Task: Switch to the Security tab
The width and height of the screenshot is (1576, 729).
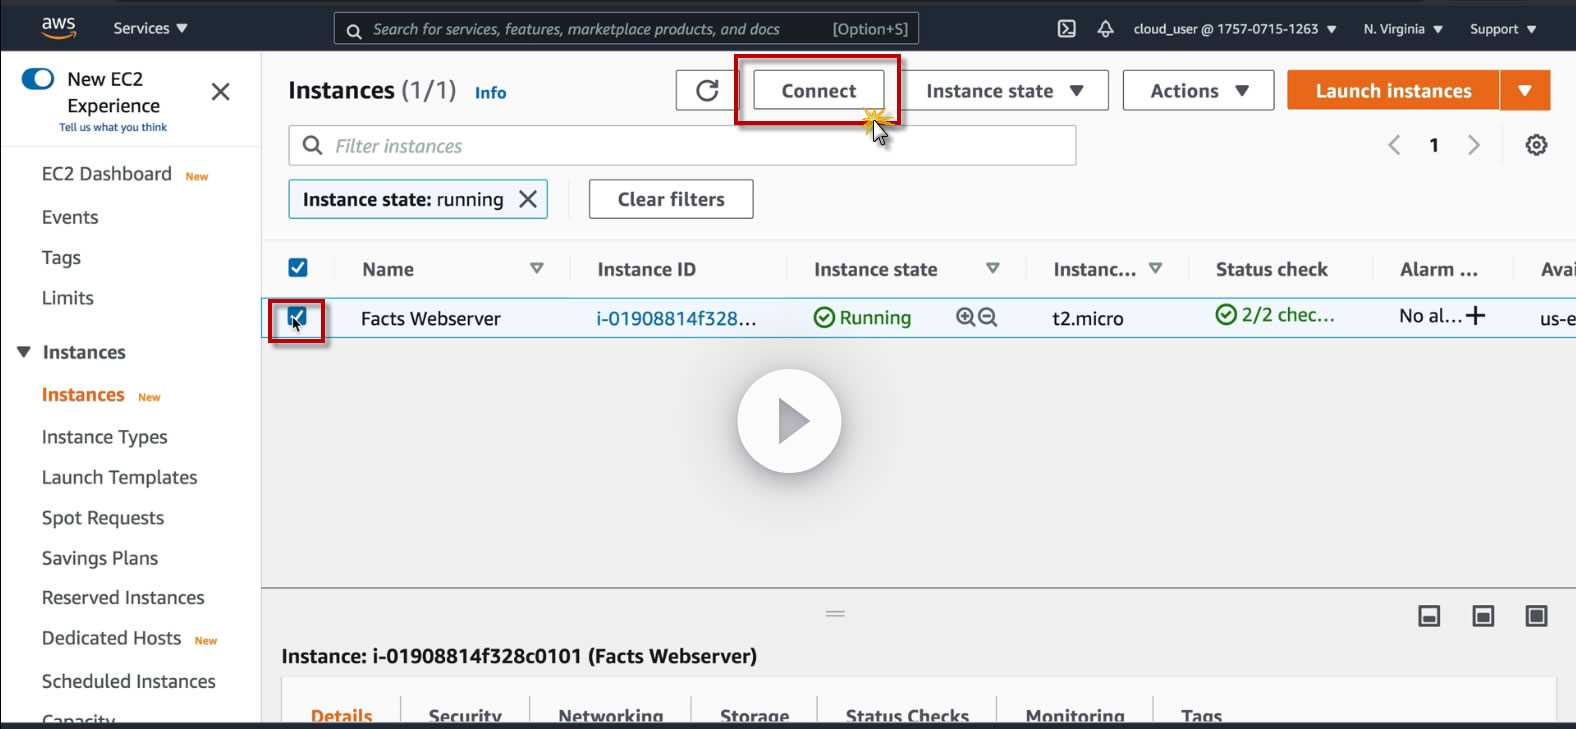Action: point(465,716)
